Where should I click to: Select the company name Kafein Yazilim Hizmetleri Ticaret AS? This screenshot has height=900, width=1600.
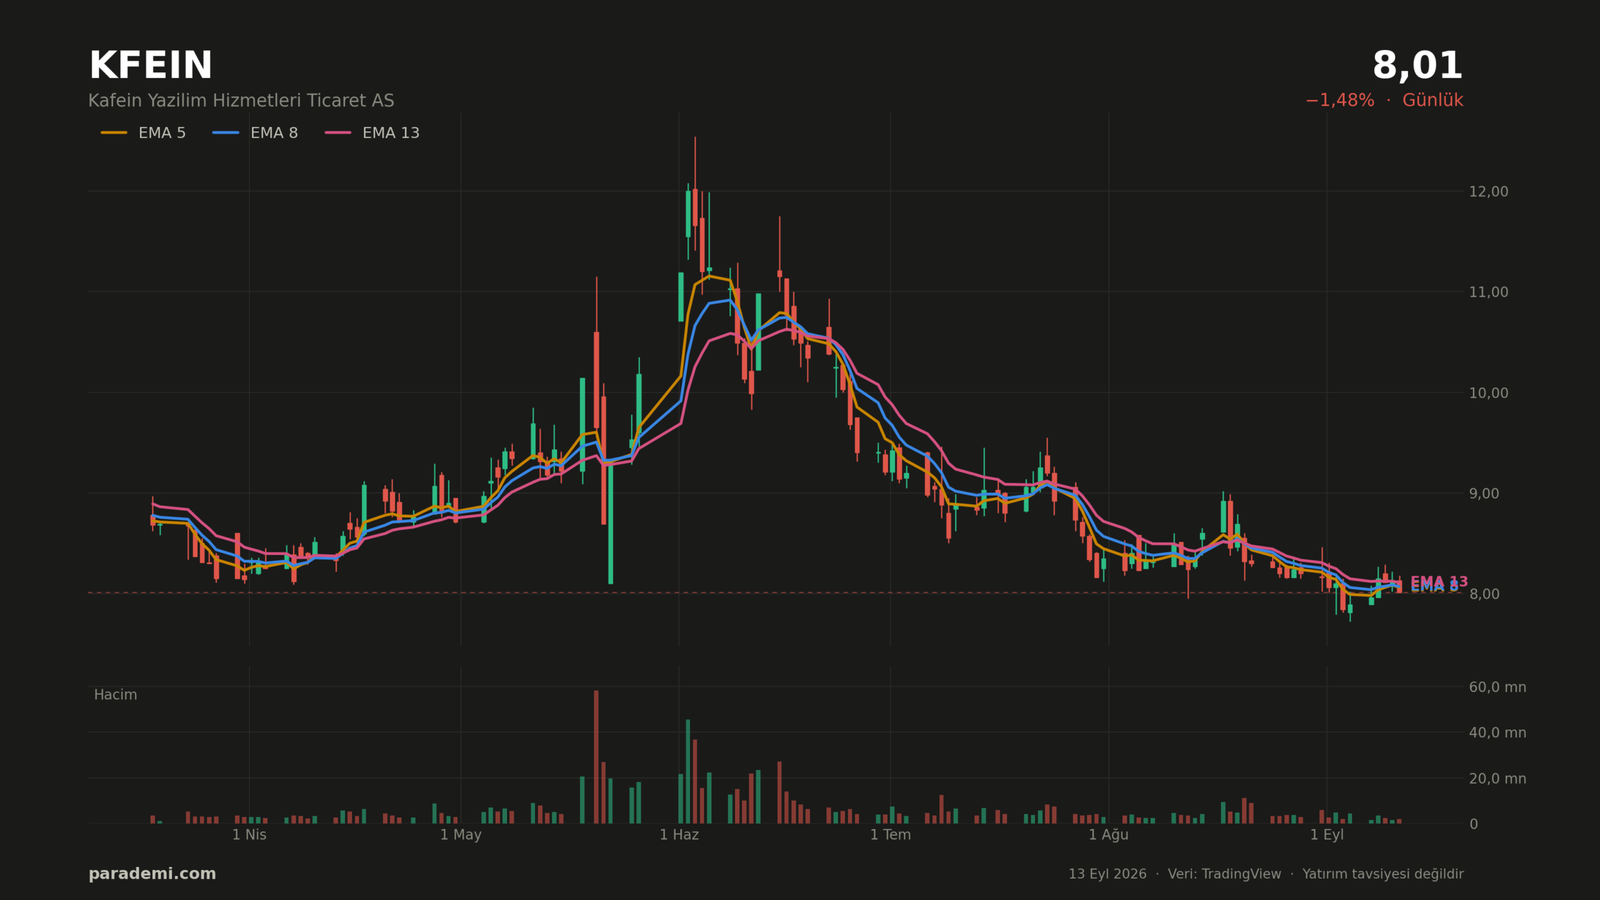[241, 101]
